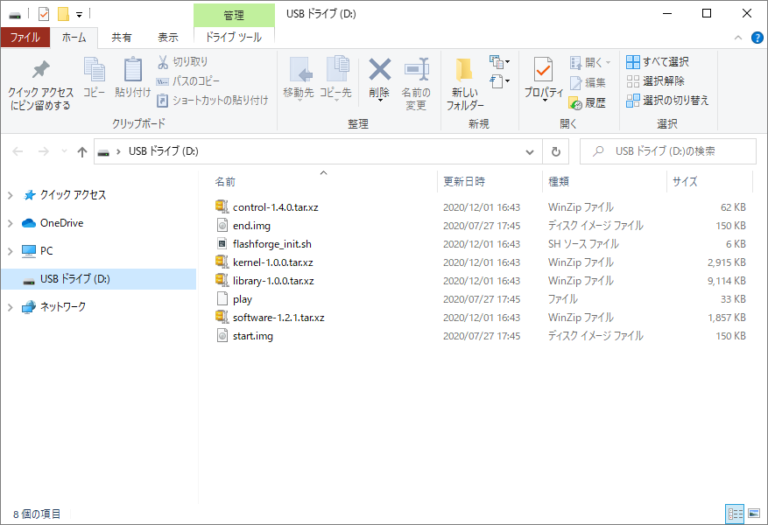Click Pin to Quick Access icon

coord(41,70)
